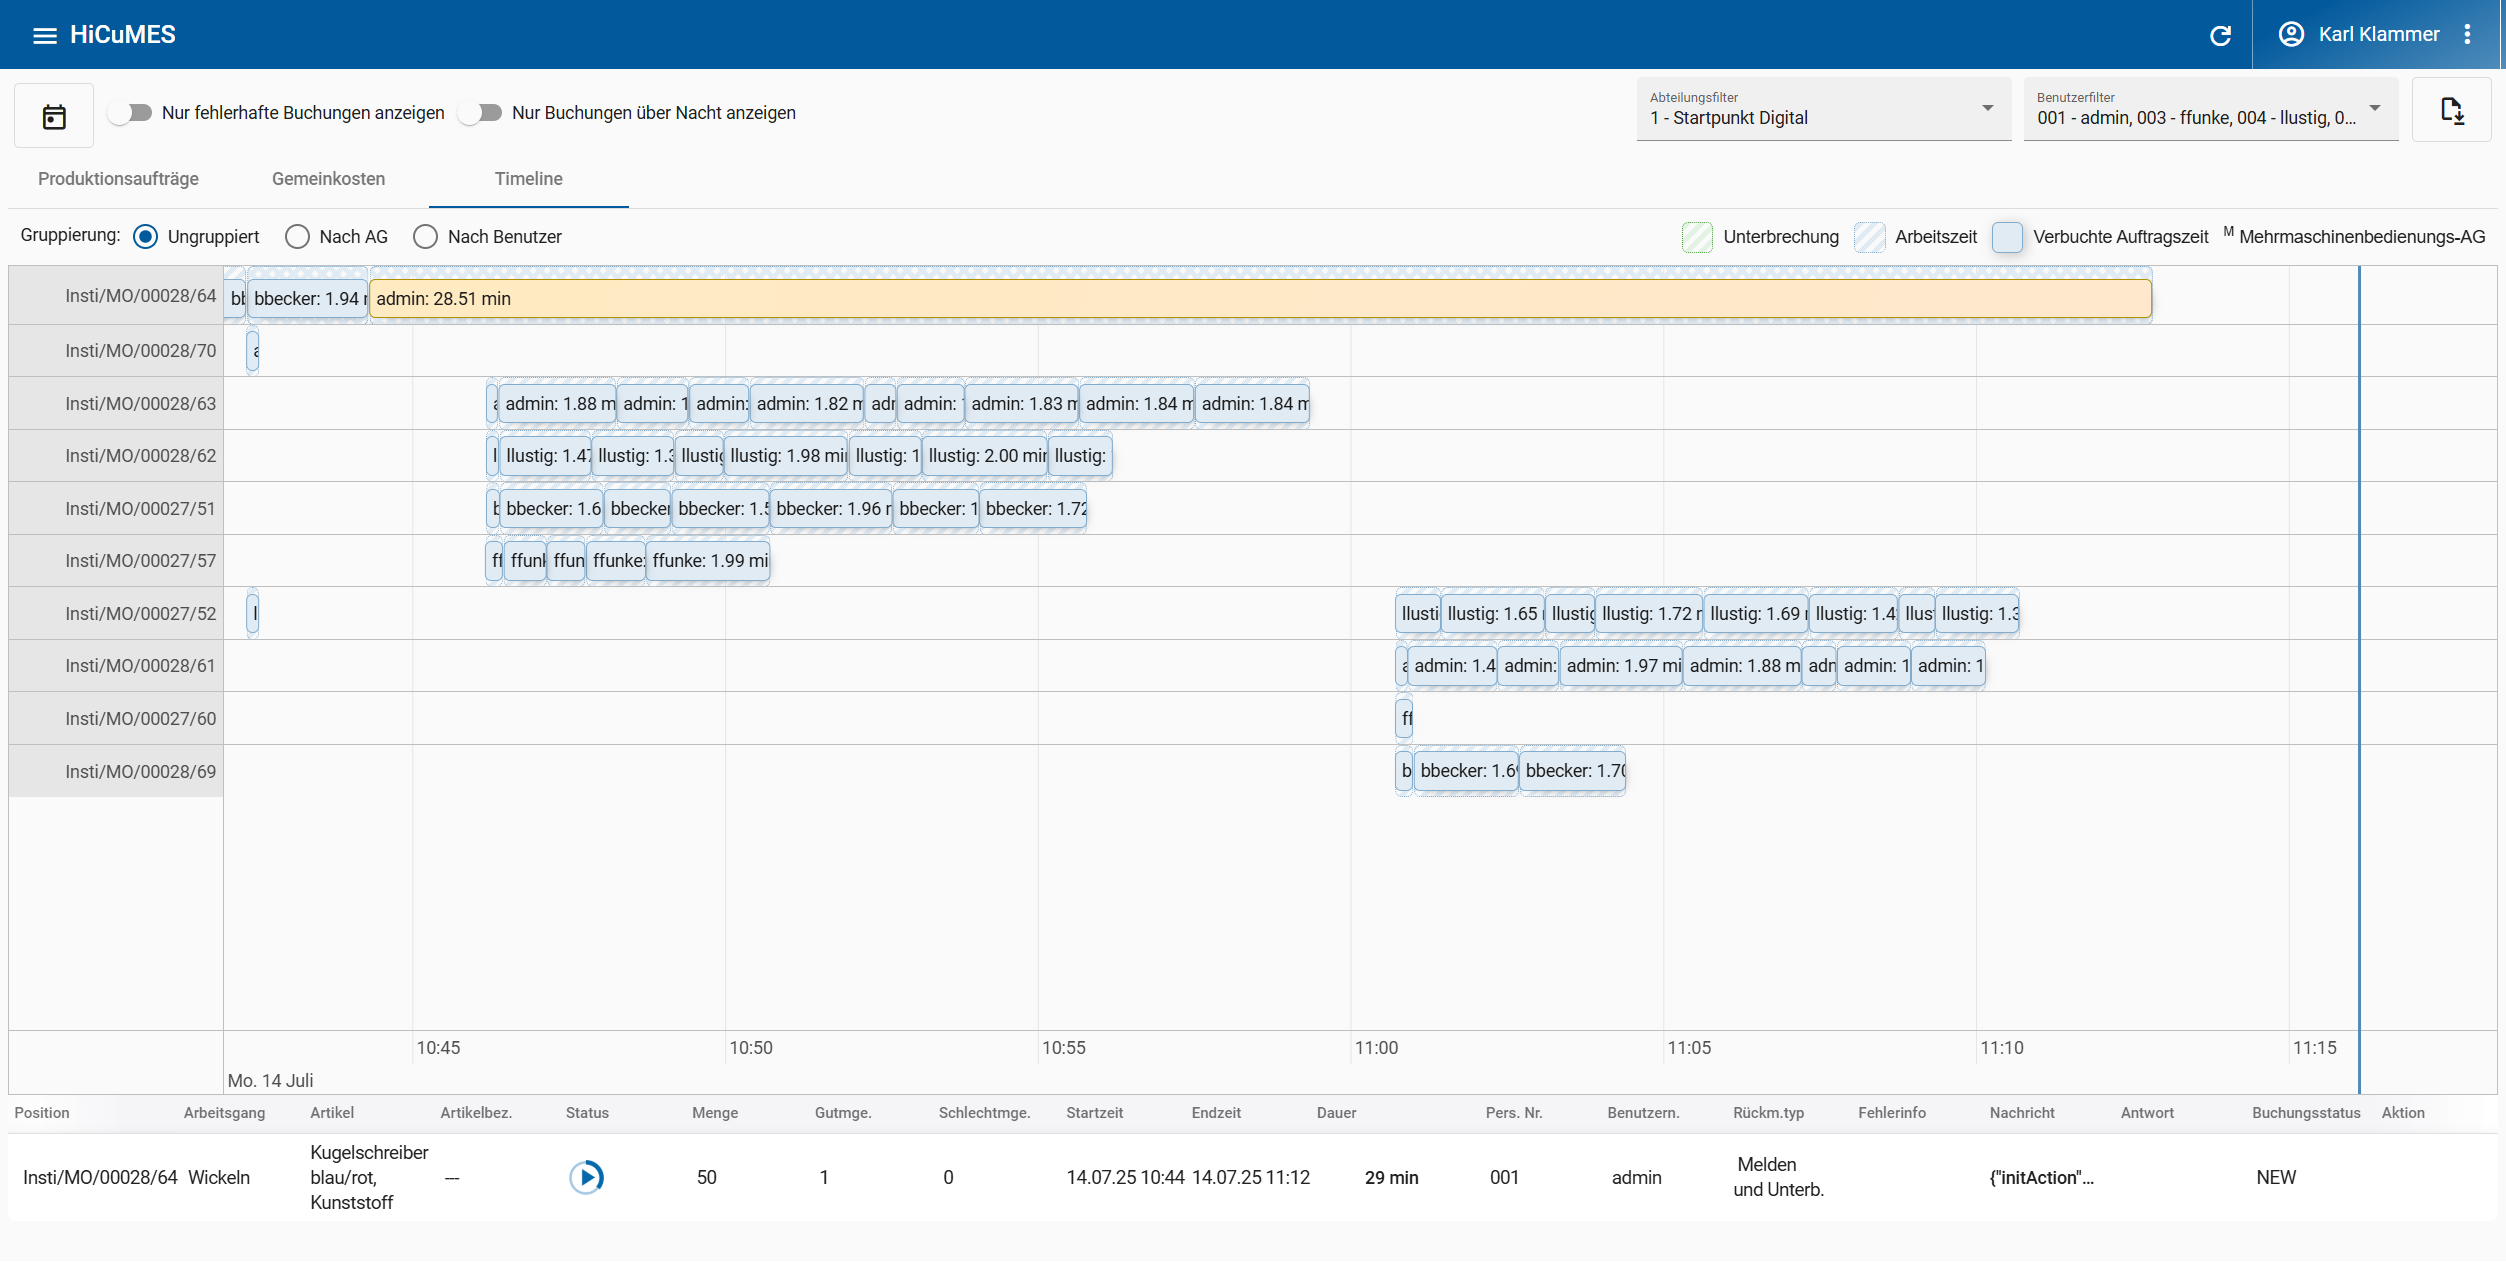Click the Wickeln cell in table row
2506x1272 pixels.
[219, 1178]
